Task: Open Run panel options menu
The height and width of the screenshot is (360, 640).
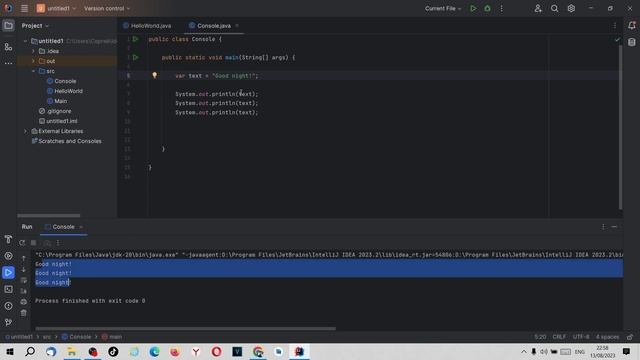Action: click(603, 227)
